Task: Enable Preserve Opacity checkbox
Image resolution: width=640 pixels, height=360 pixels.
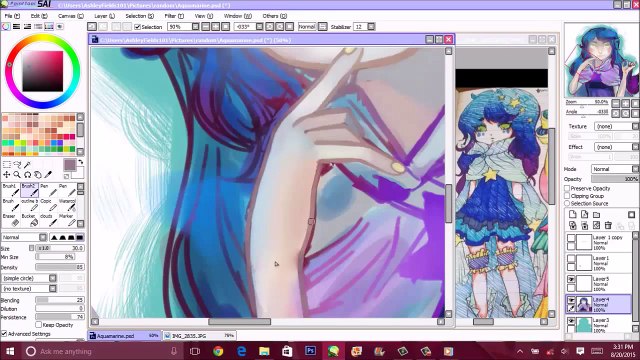Action: coord(567,188)
